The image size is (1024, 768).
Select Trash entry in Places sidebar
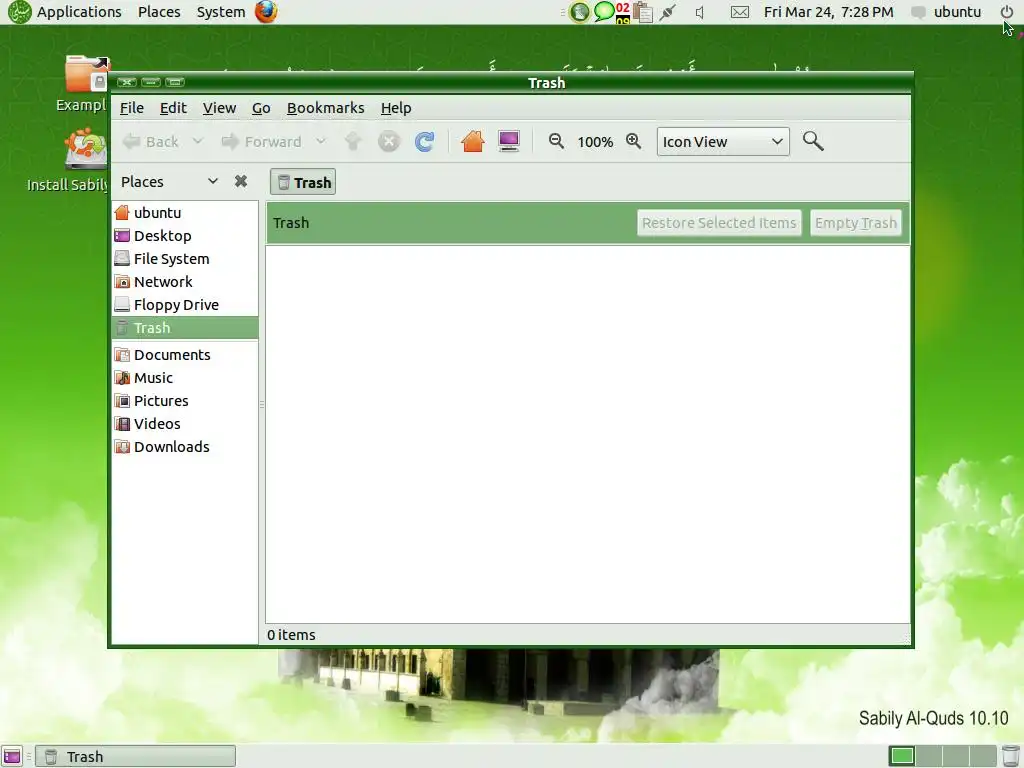185,327
